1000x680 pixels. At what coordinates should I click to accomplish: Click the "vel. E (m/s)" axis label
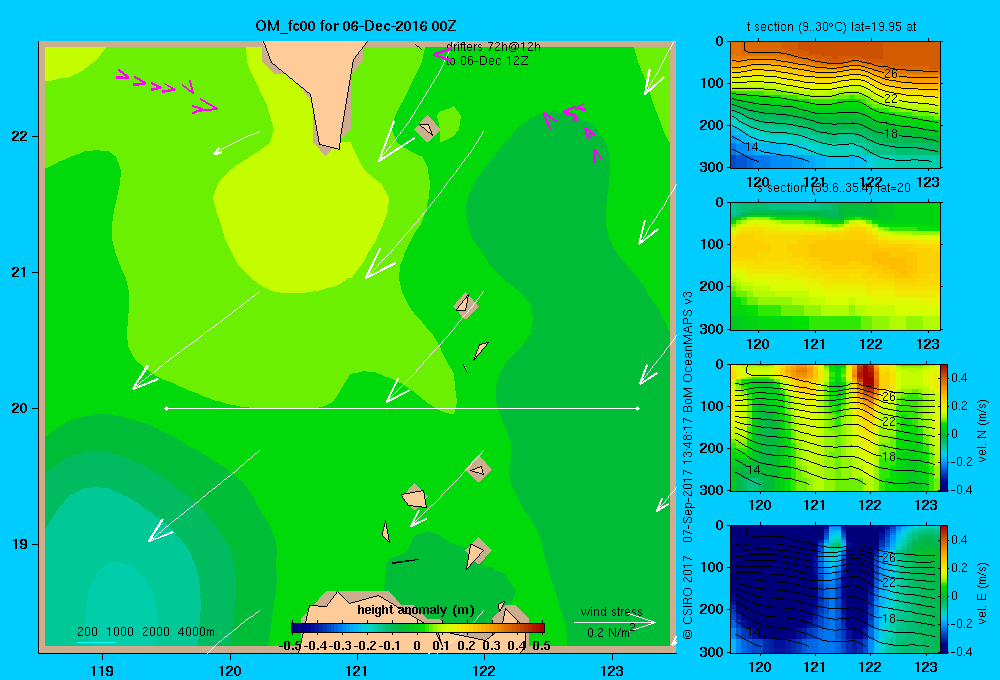[x=982, y=593]
